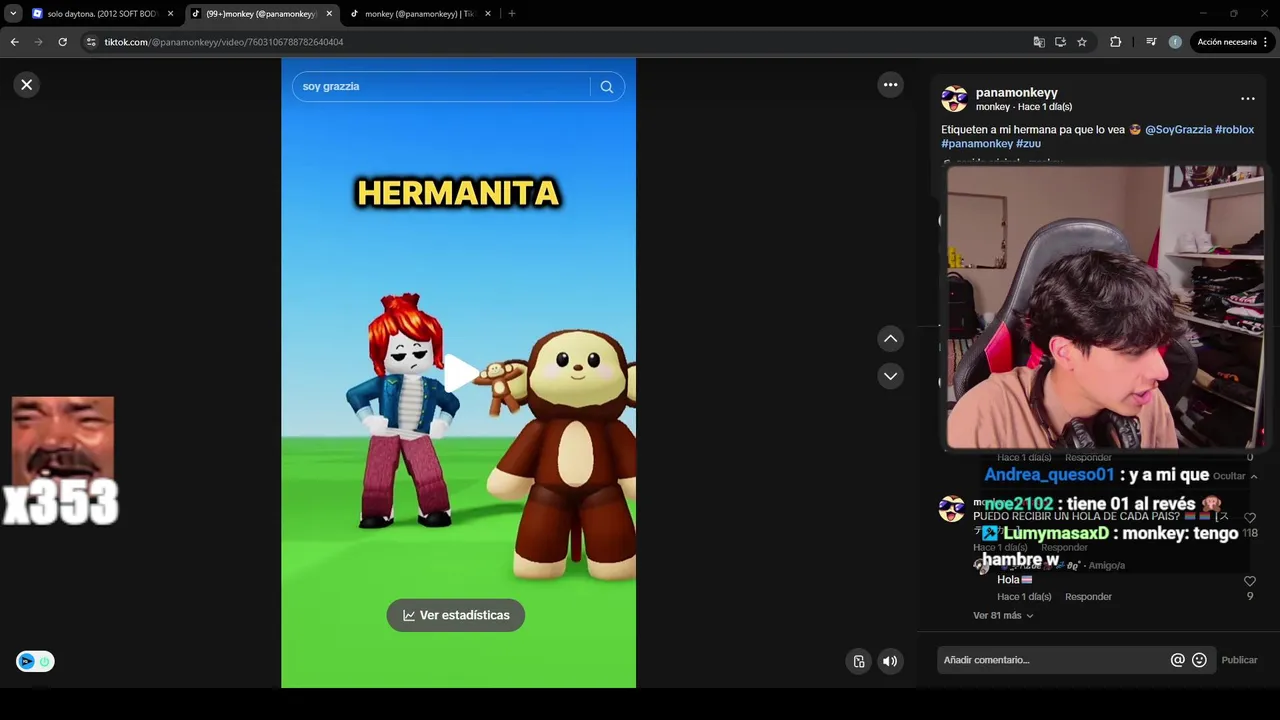Collapse replies with Ocultar
This screenshot has width=1280, height=720.
[1235, 477]
